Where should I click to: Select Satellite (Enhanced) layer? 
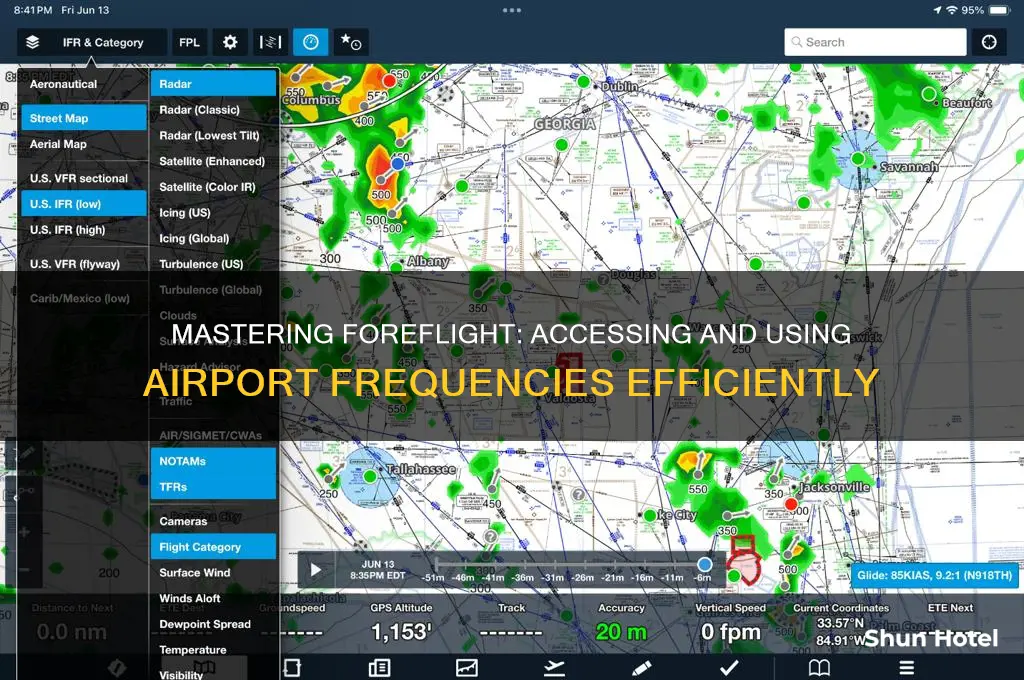pos(213,161)
